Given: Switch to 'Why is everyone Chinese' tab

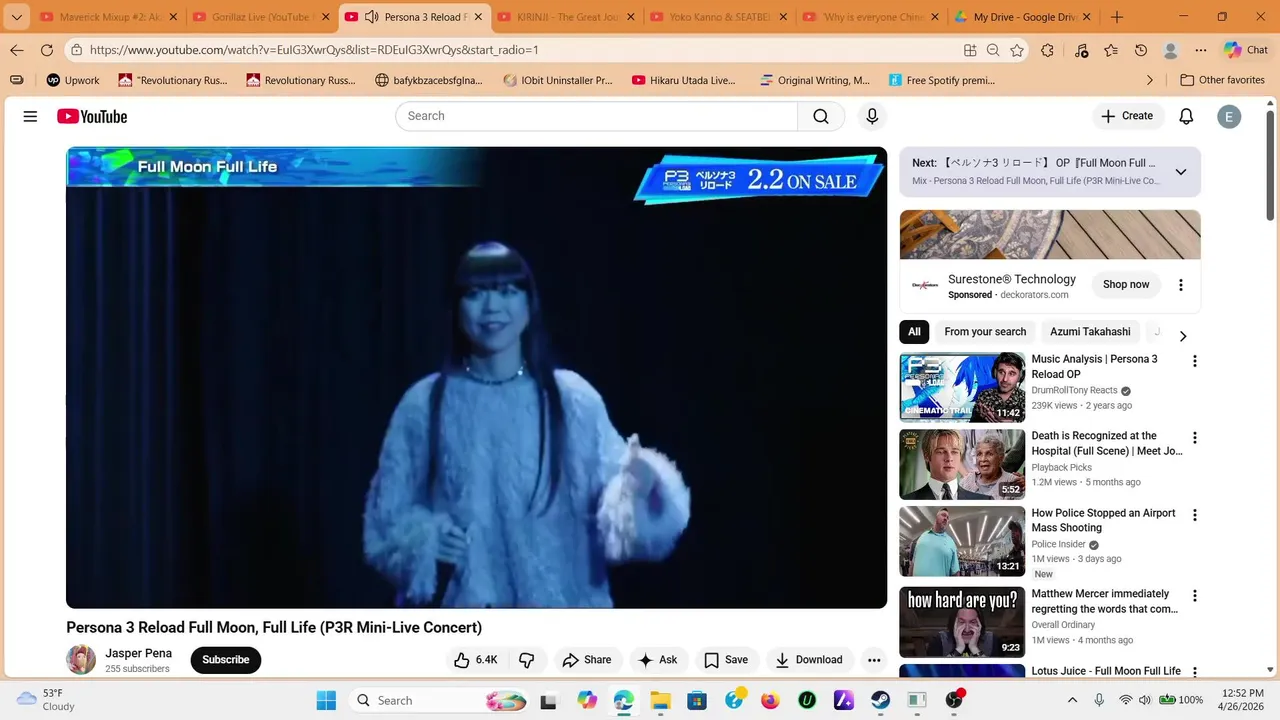Looking at the screenshot, I should [x=870, y=17].
